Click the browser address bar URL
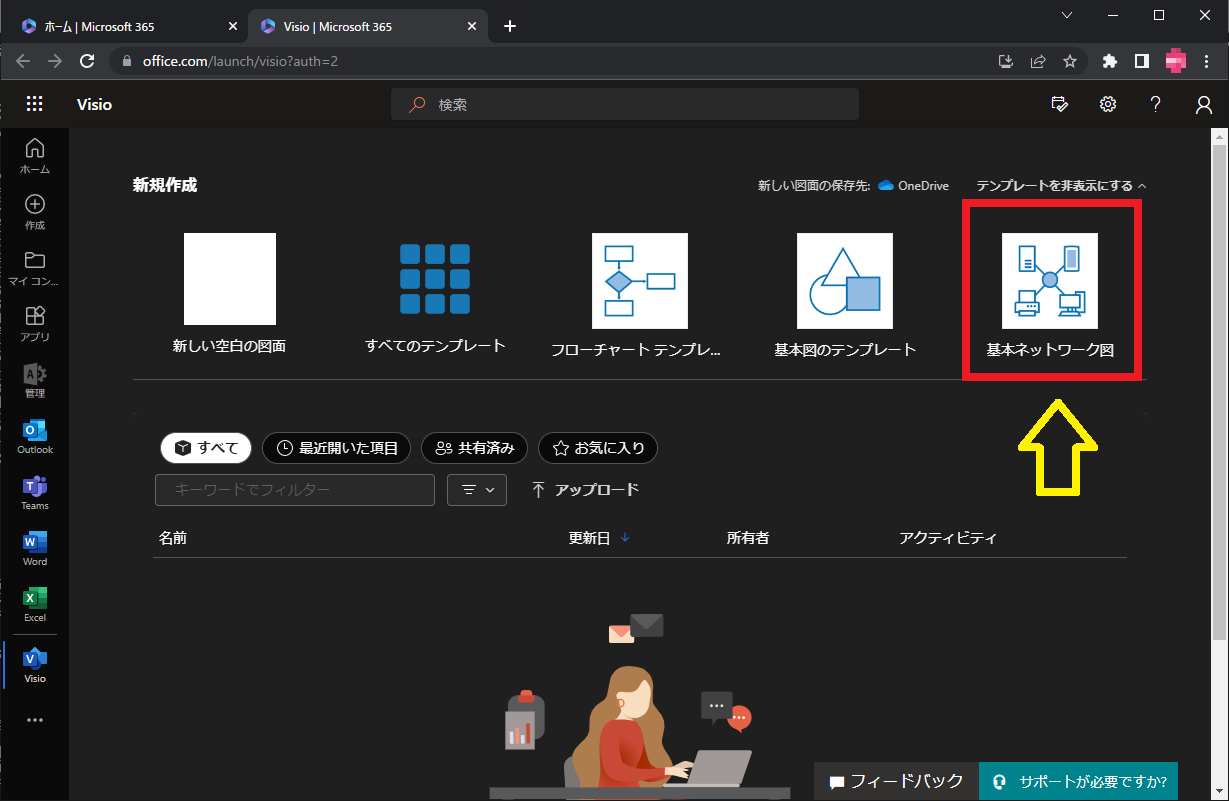Image resolution: width=1229 pixels, height=801 pixels. tap(240, 61)
